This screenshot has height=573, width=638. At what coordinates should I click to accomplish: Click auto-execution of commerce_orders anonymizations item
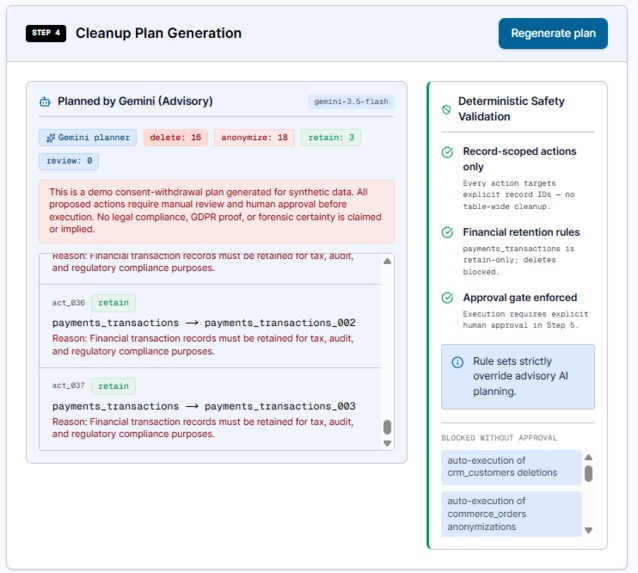coord(511,514)
